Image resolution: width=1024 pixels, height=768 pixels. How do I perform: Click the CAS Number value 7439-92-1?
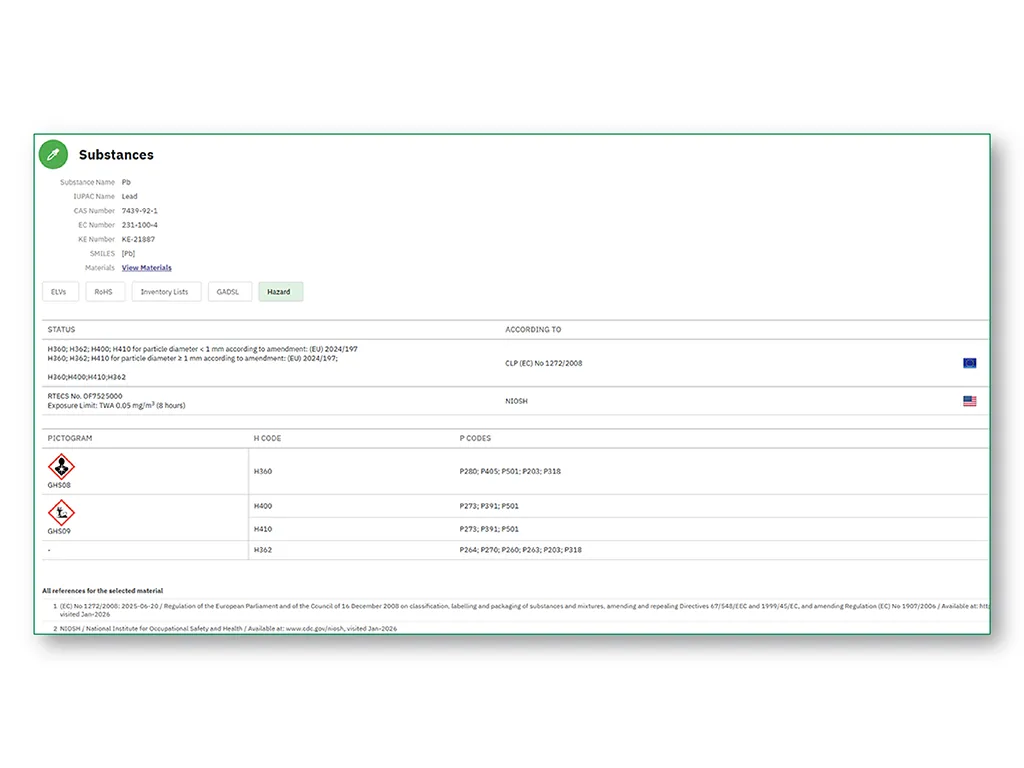[140, 211]
